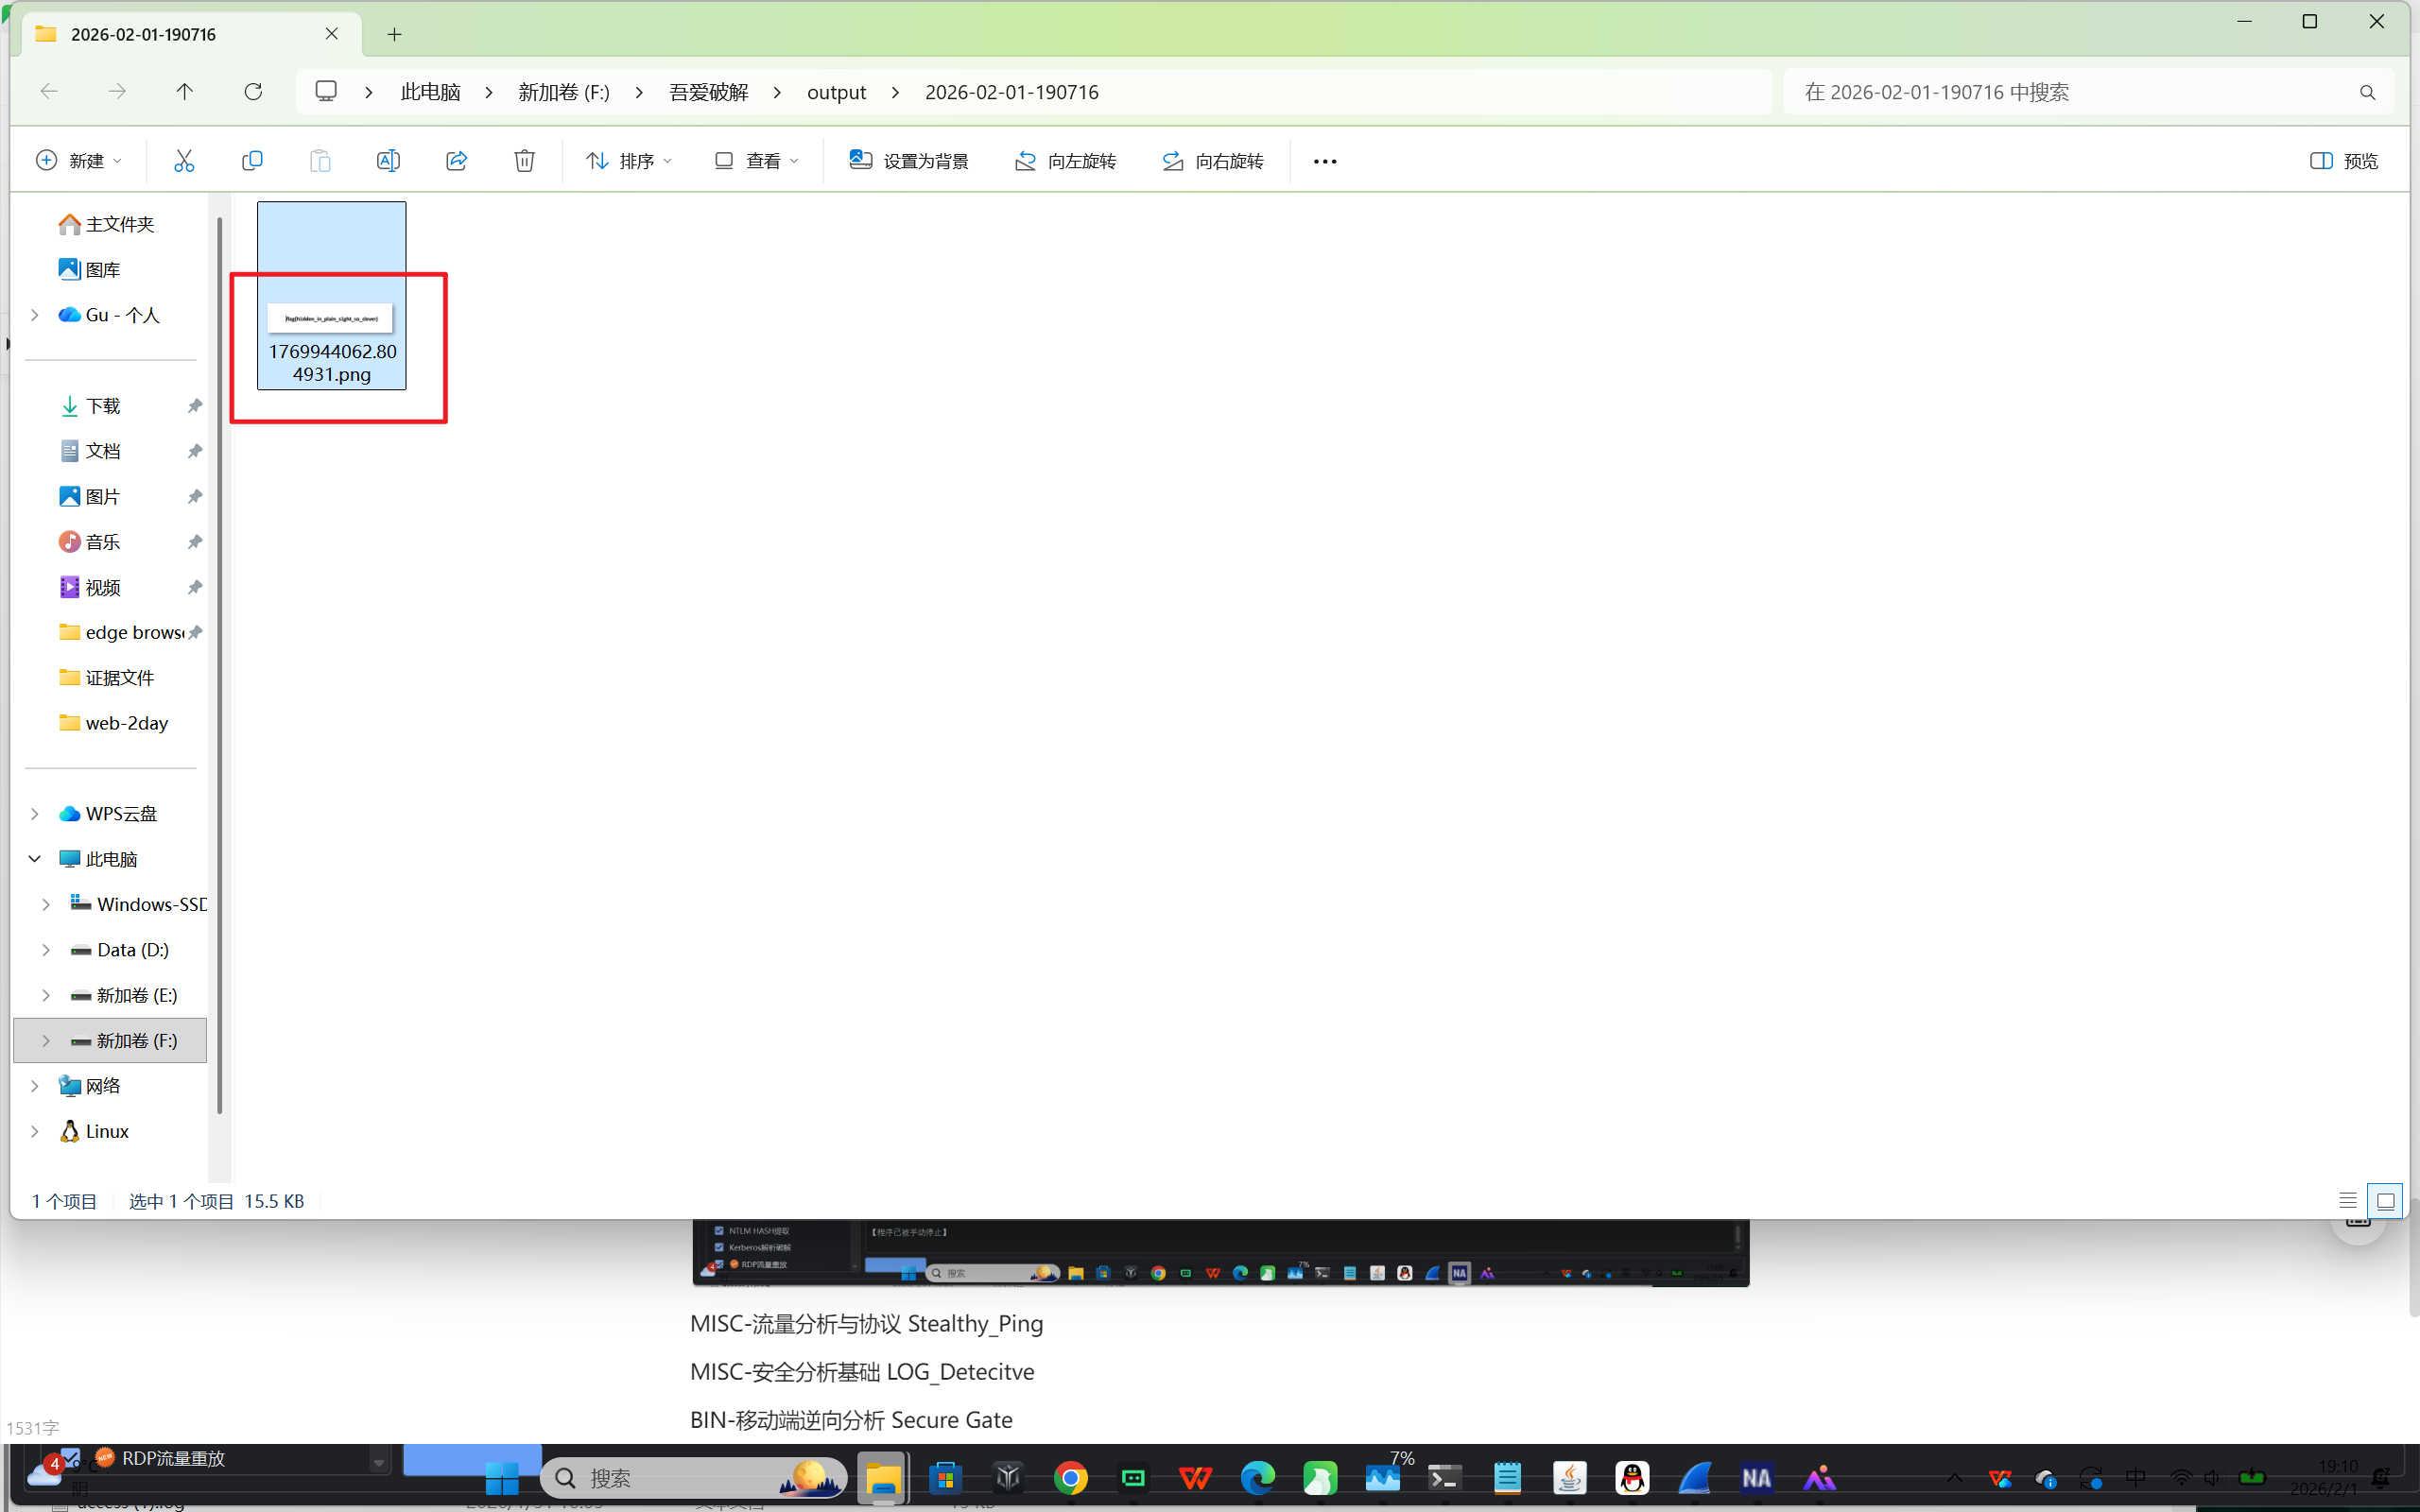This screenshot has width=2420, height=1512.
Task: Click output in breadcrumb path
Action: (836, 92)
